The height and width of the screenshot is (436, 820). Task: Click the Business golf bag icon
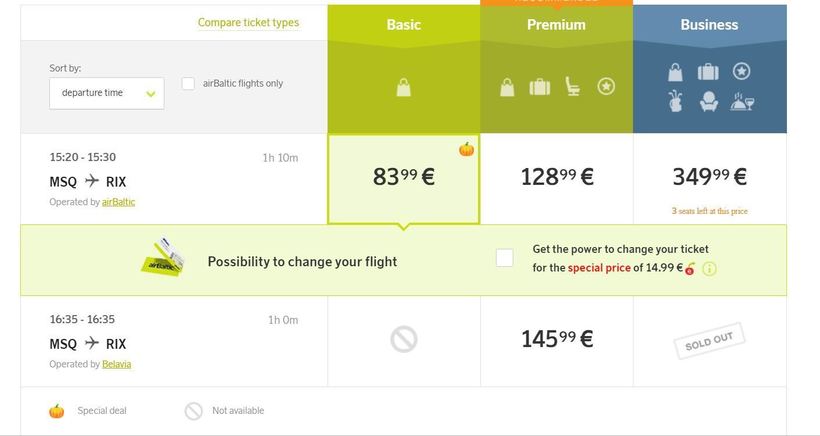[x=676, y=102]
